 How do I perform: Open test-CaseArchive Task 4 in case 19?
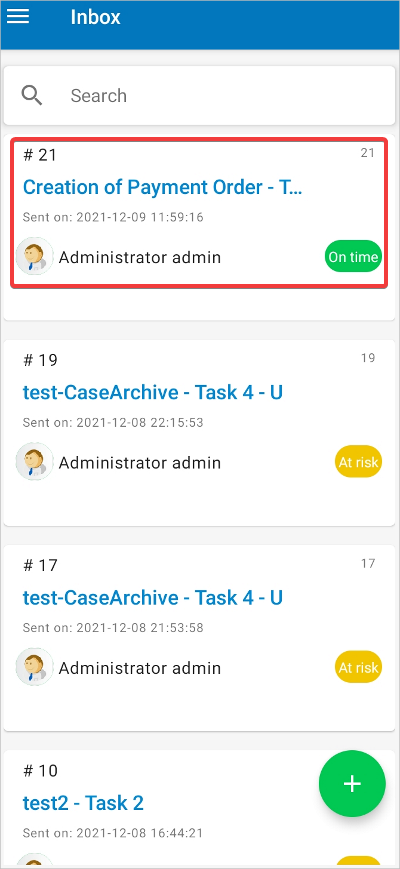click(153, 392)
